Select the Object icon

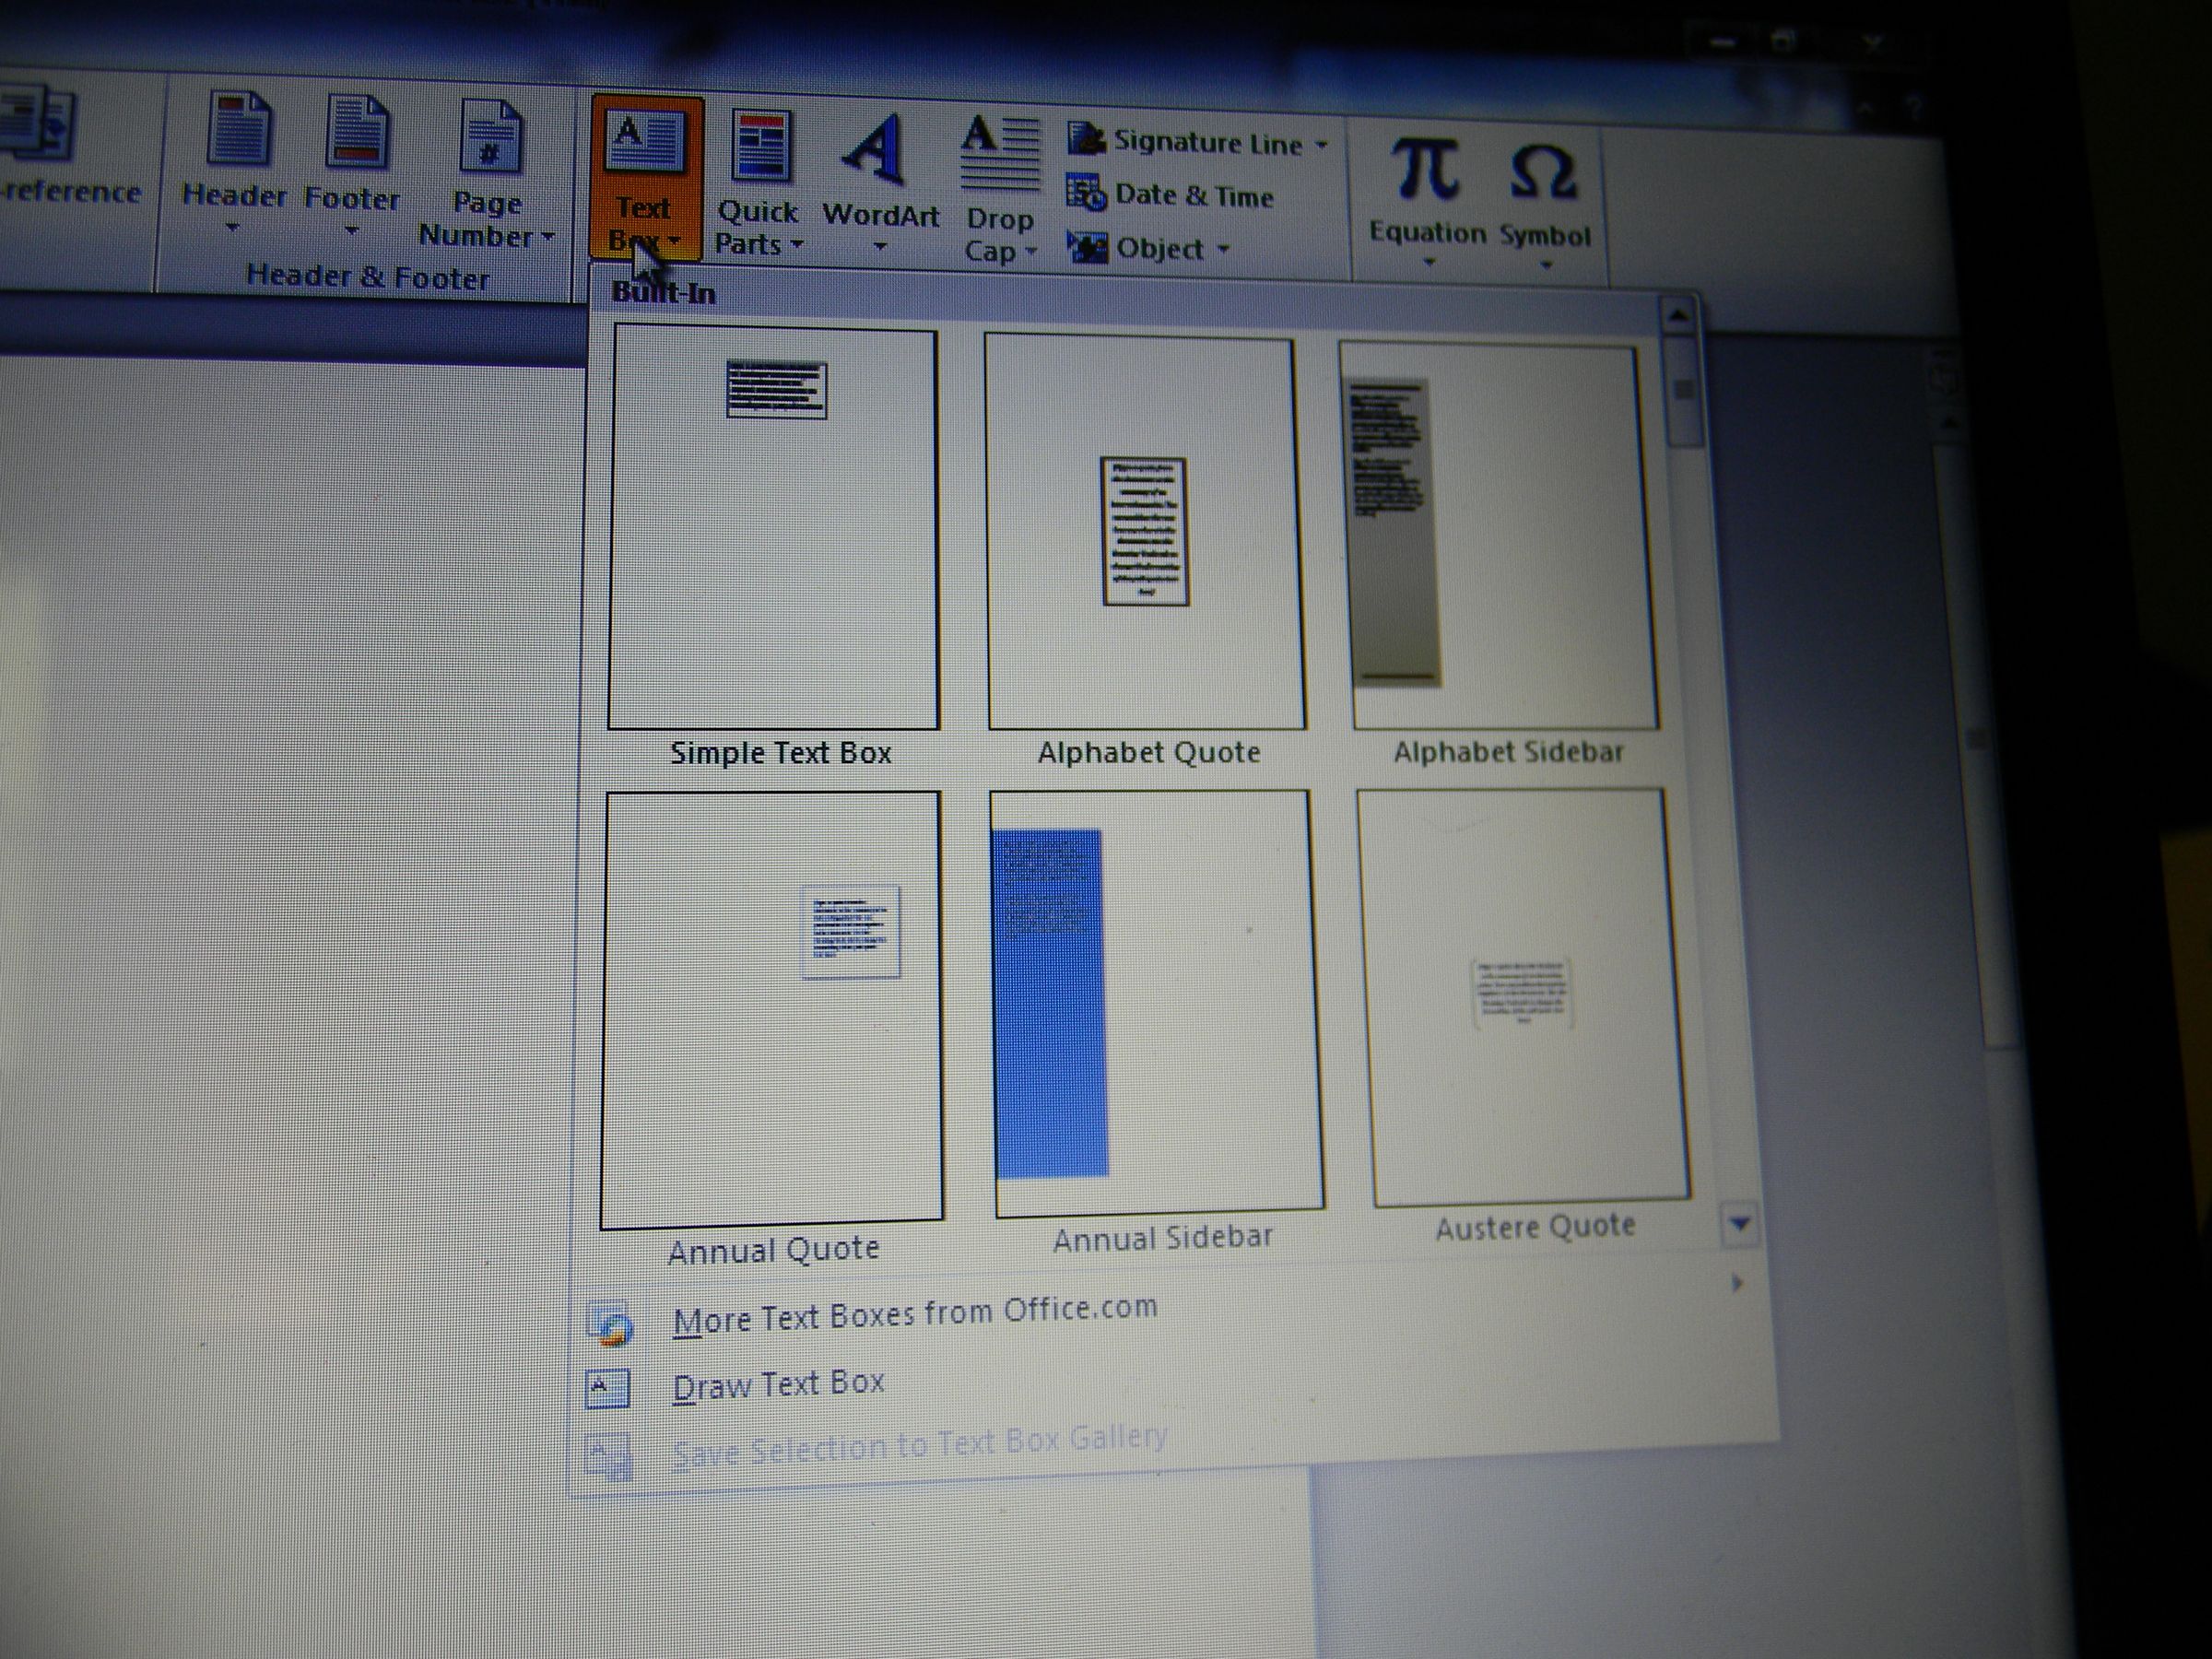tap(1088, 247)
